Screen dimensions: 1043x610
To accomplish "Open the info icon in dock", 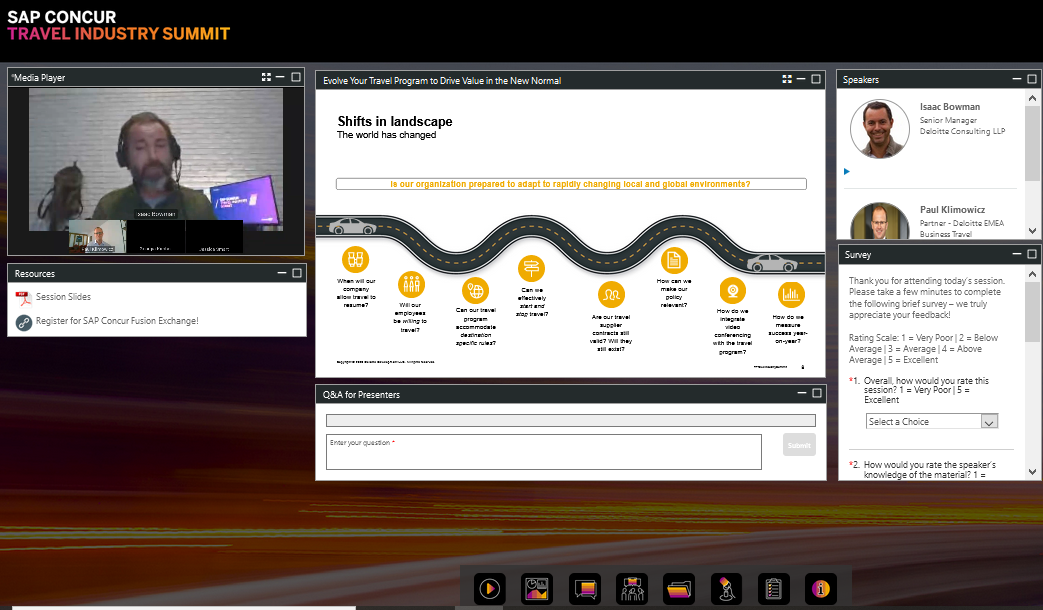I will pos(821,589).
